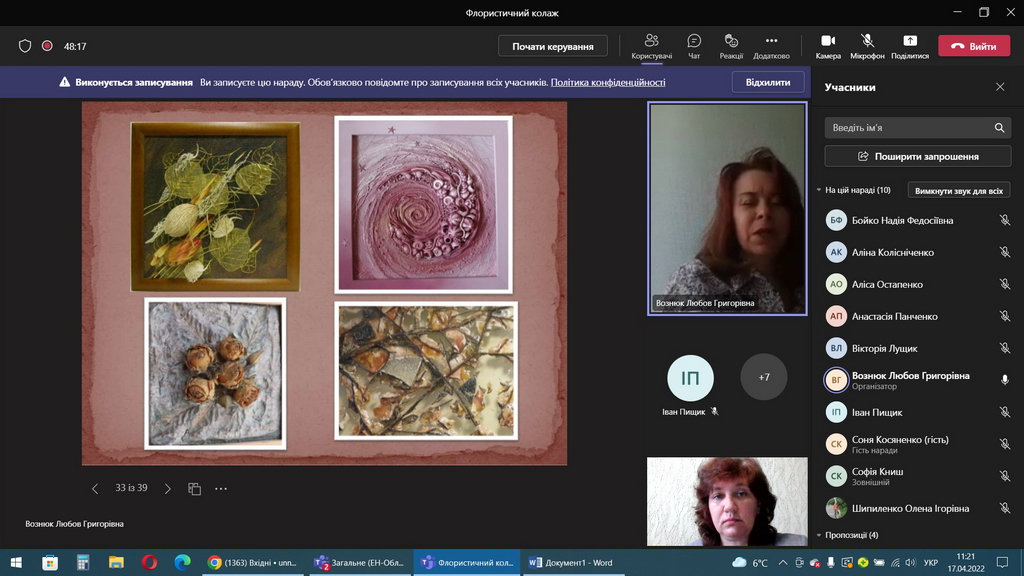Click the shield security icon

tap(25, 46)
